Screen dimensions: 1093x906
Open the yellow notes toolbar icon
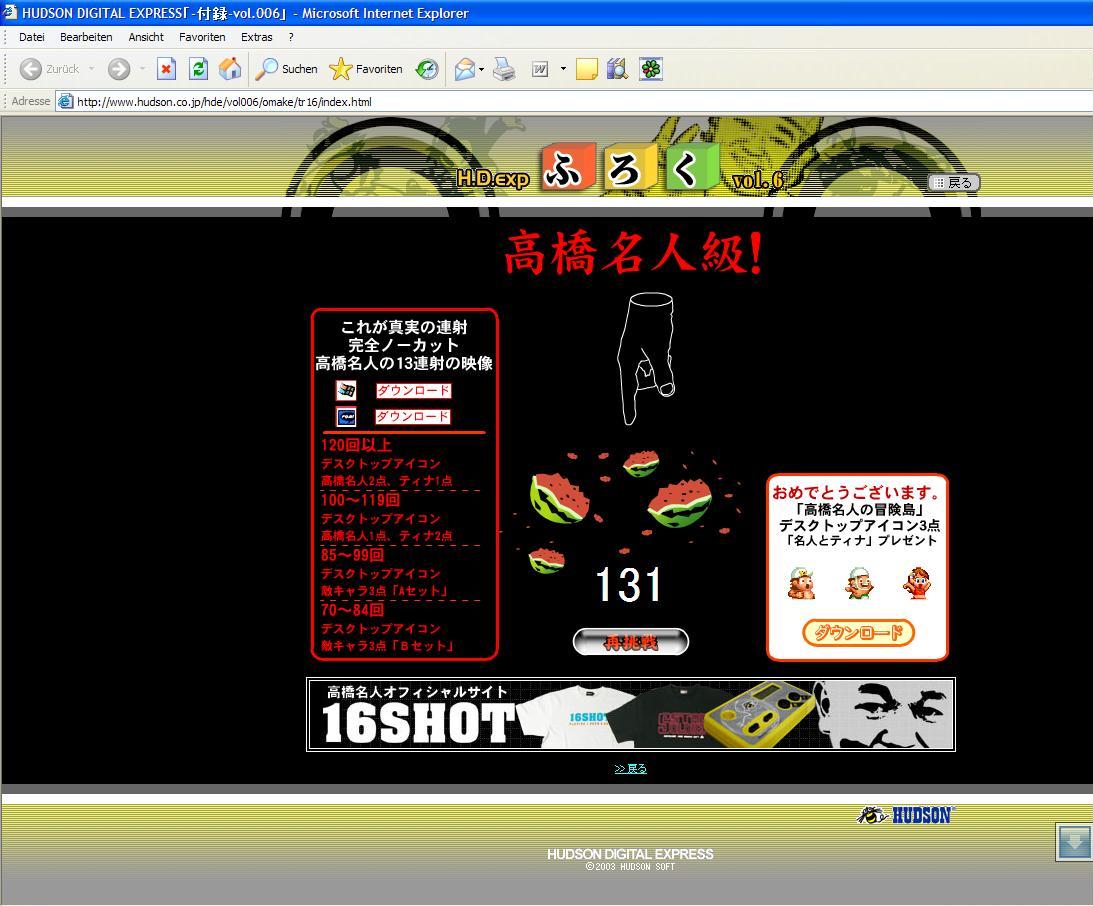(x=586, y=69)
